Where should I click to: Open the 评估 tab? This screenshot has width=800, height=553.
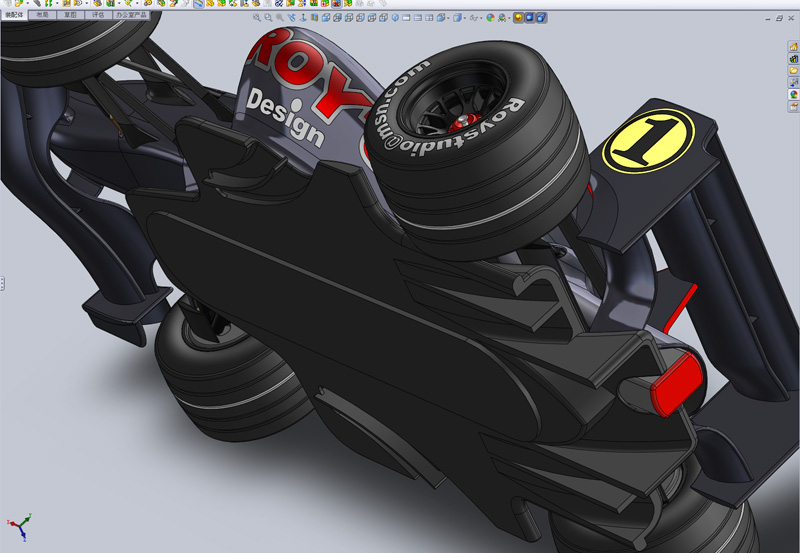98,15
